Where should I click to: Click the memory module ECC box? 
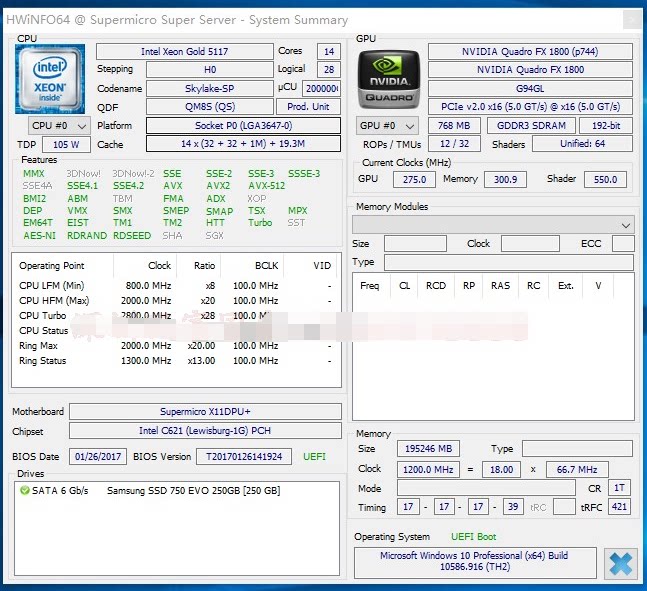(x=623, y=243)
